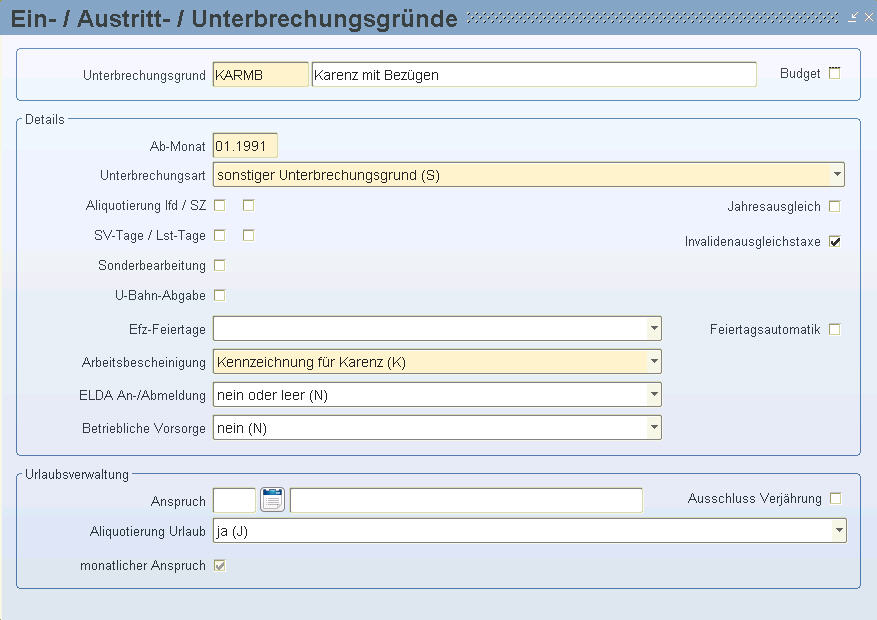Click the KARMB Unterbrechungsgrund code field
The width and height of the screenshot is (877, 620).
click(260, 74)
